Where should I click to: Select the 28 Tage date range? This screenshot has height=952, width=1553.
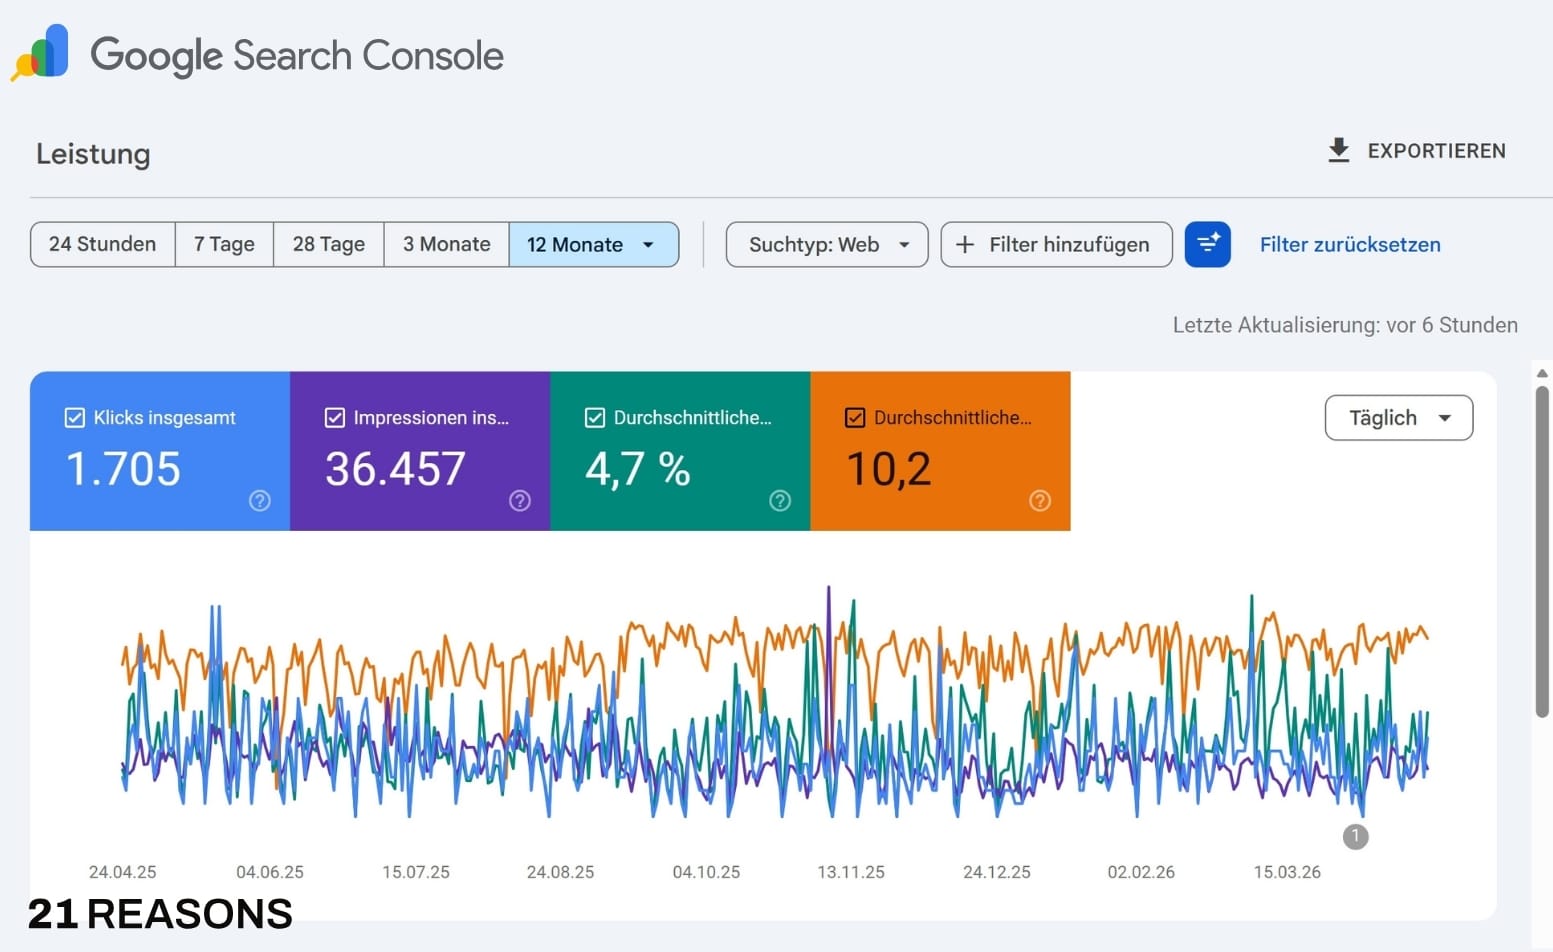point(329,245)
